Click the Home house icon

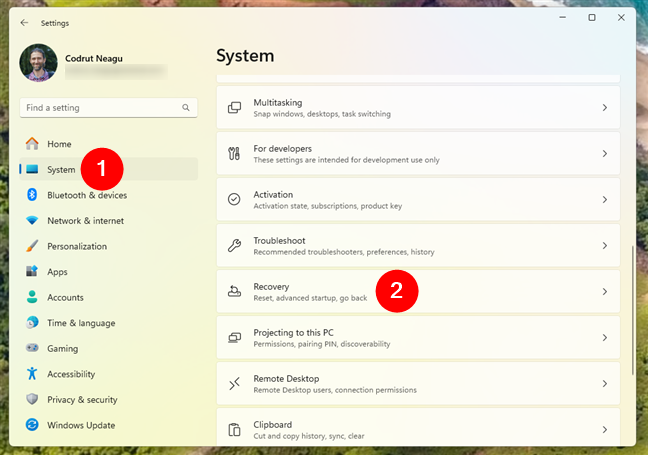click(x=32, y=143)
